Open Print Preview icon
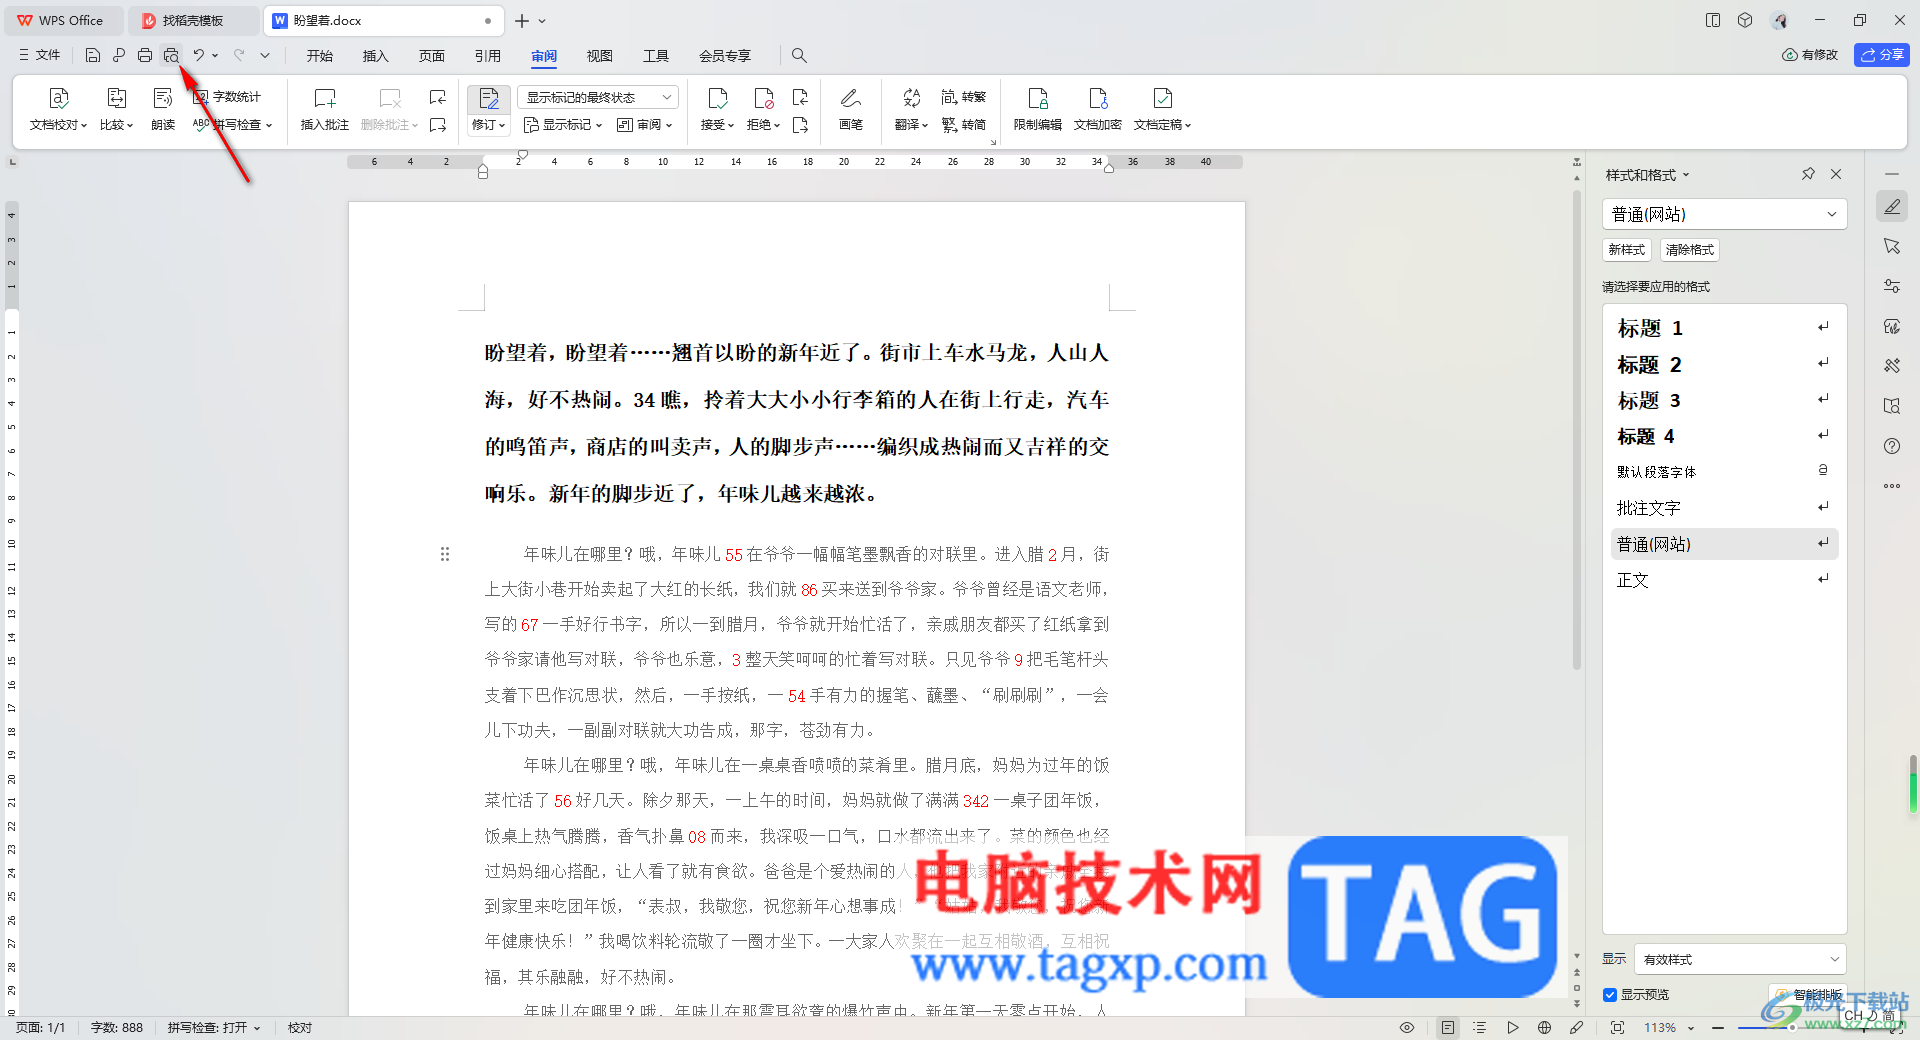 click(172, 55)
